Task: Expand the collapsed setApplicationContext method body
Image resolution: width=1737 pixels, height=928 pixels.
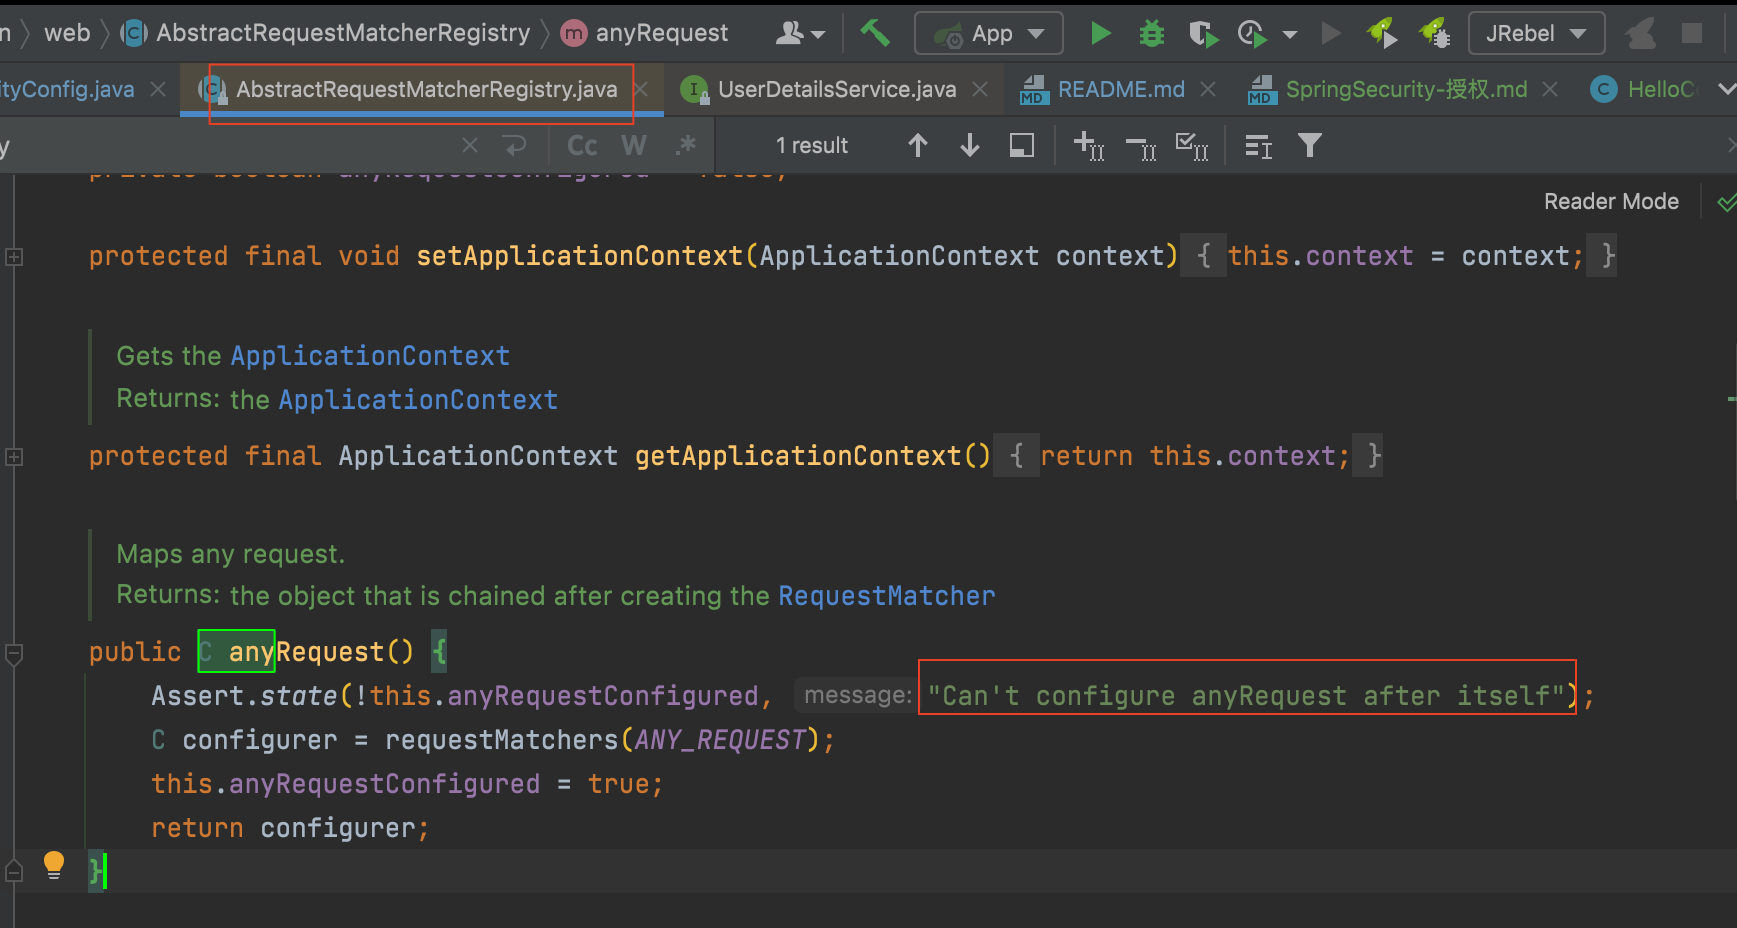Action: (x=14, y=257)
